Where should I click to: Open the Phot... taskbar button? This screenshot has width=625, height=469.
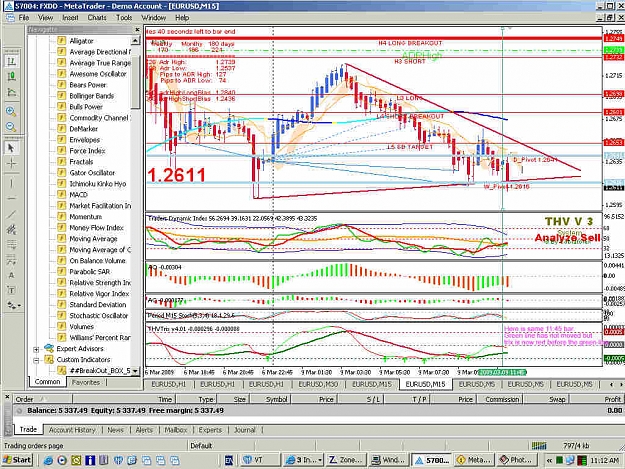point(515,460)
